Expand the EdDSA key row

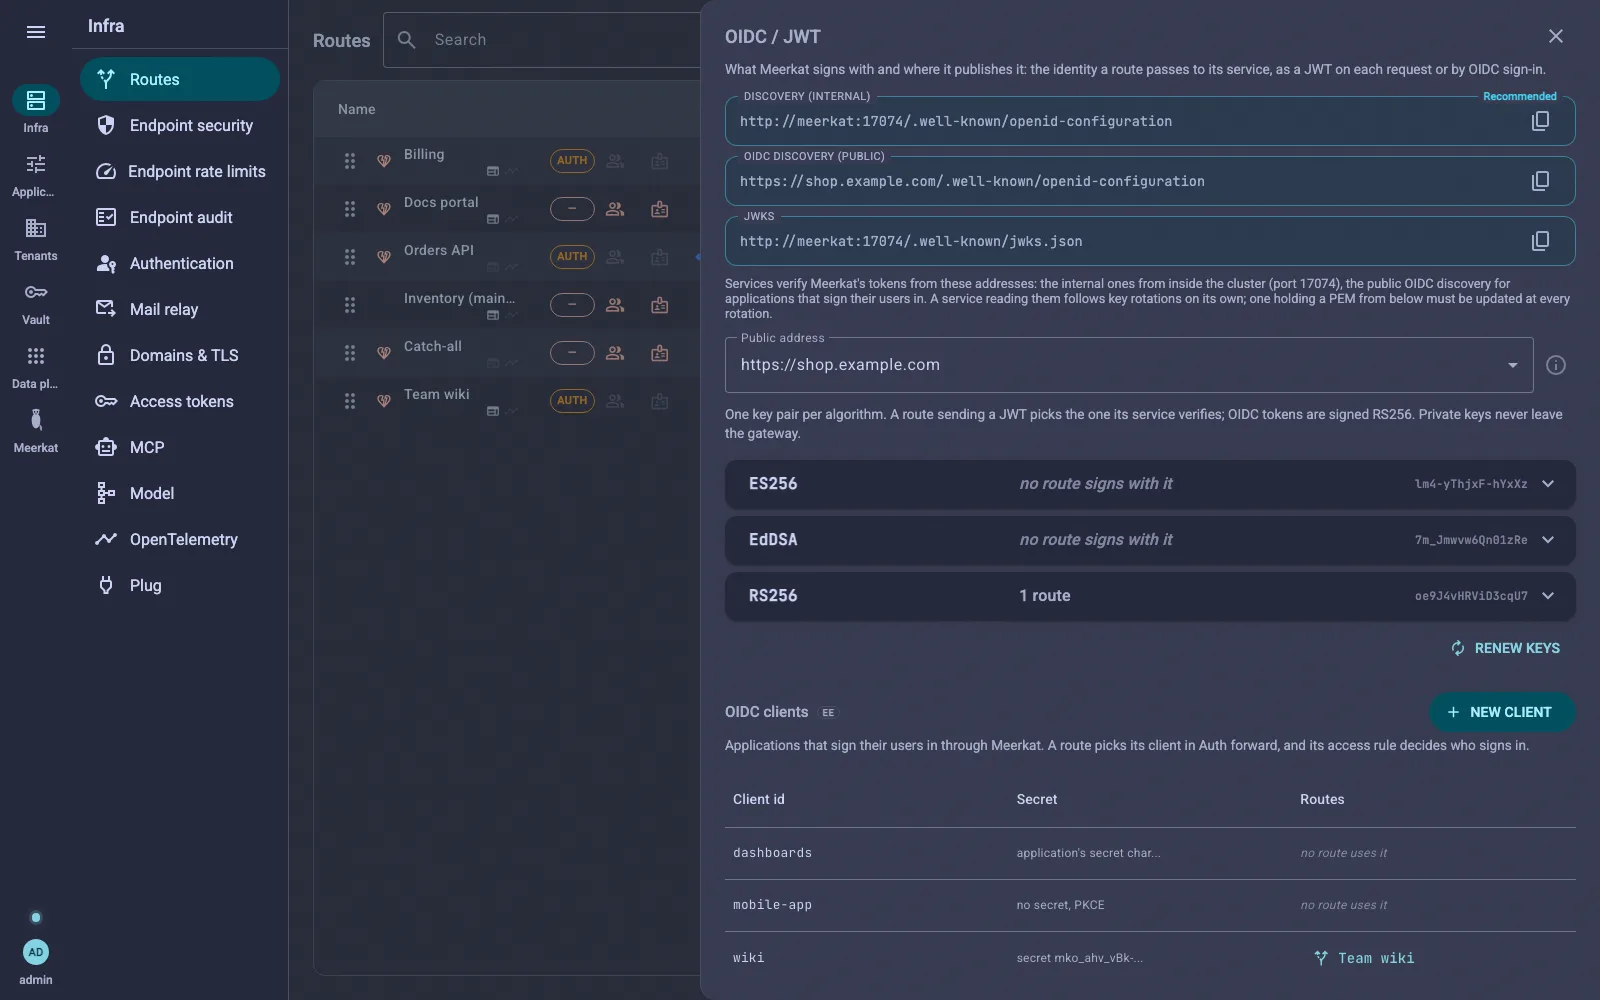(x=1150, y=540)
